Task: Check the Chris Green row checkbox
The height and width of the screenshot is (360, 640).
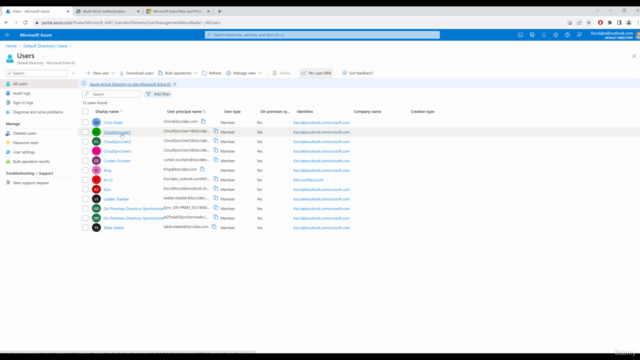Action: (x=85, y=122)
